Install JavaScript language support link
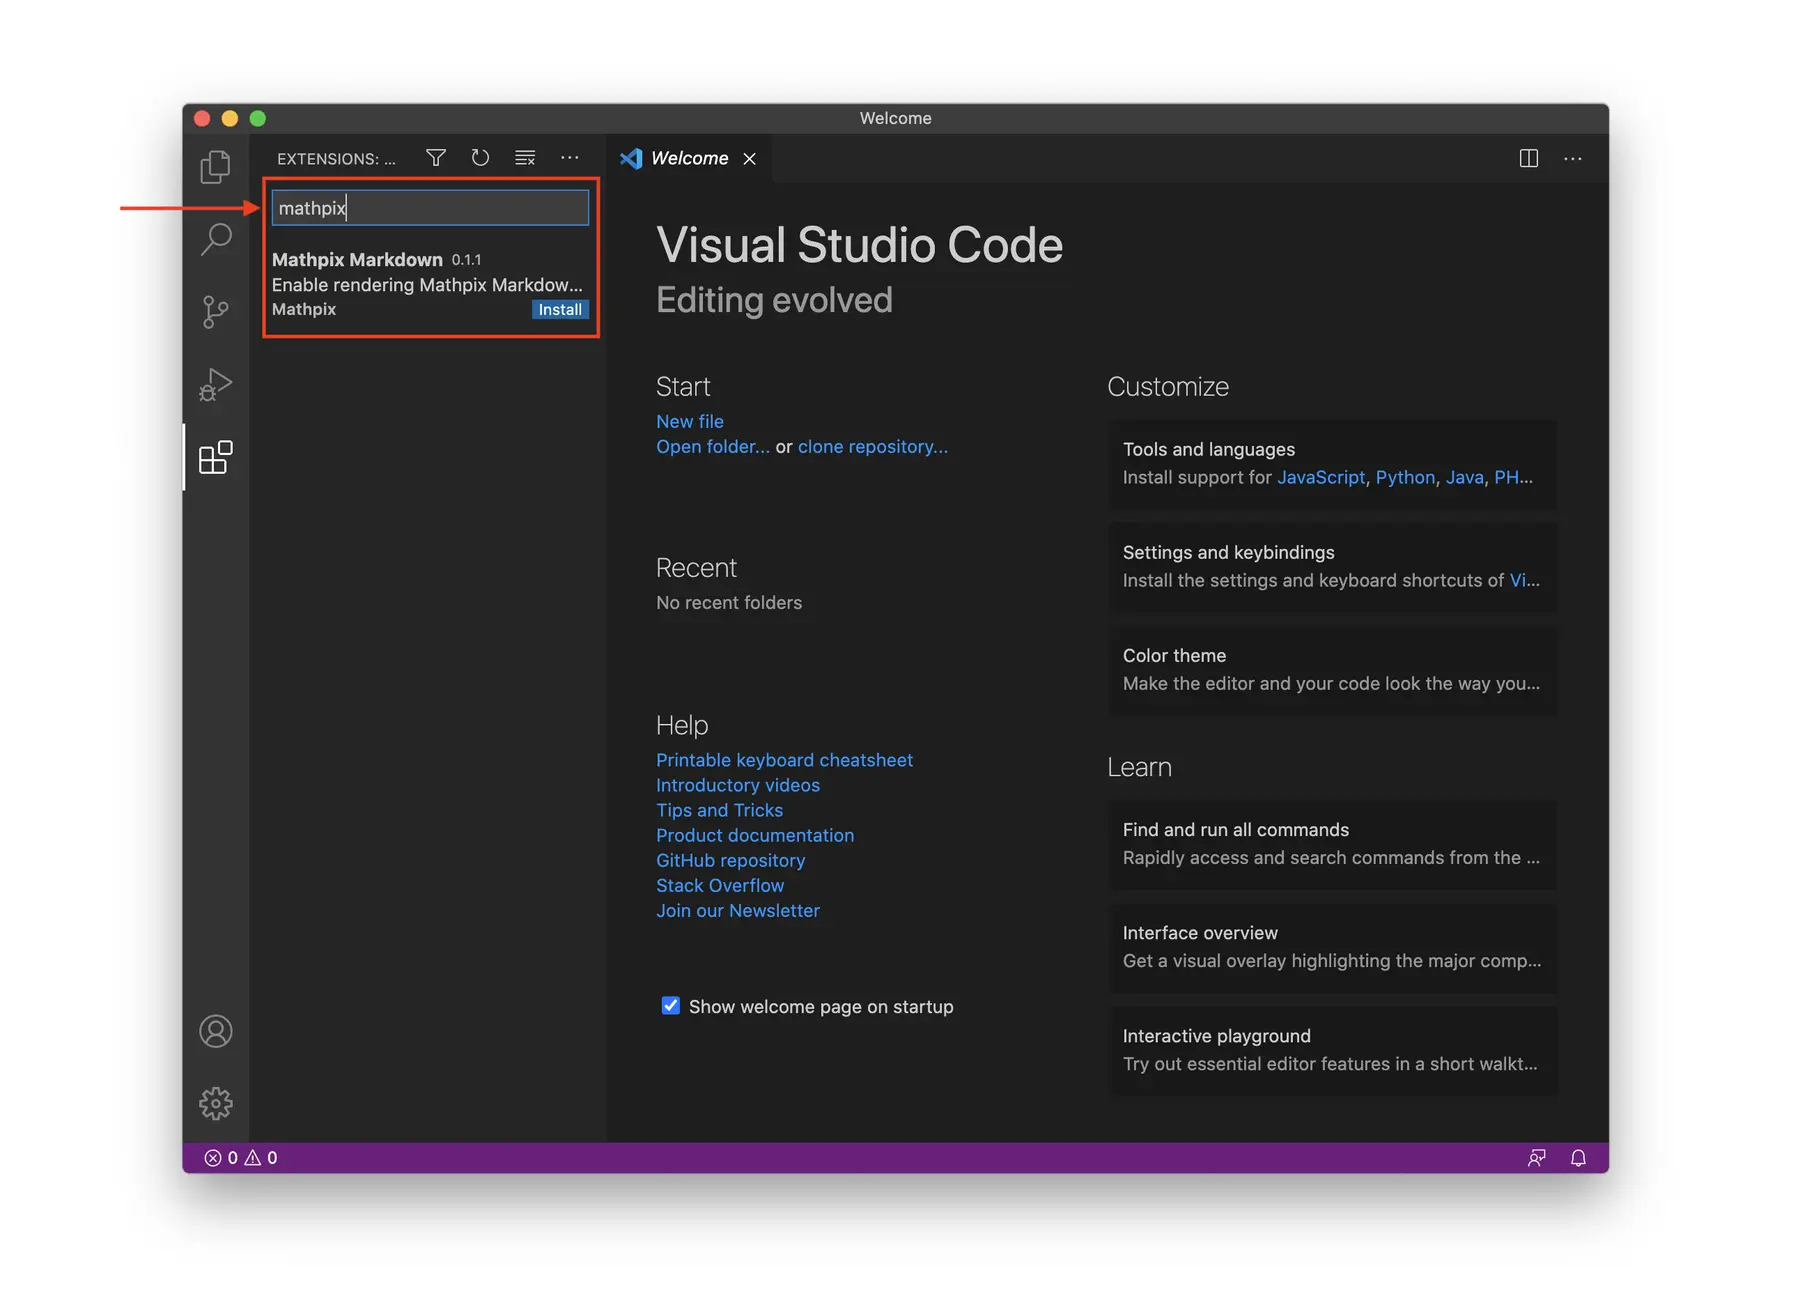The image size is (1800, 1289). [1321, 477]
